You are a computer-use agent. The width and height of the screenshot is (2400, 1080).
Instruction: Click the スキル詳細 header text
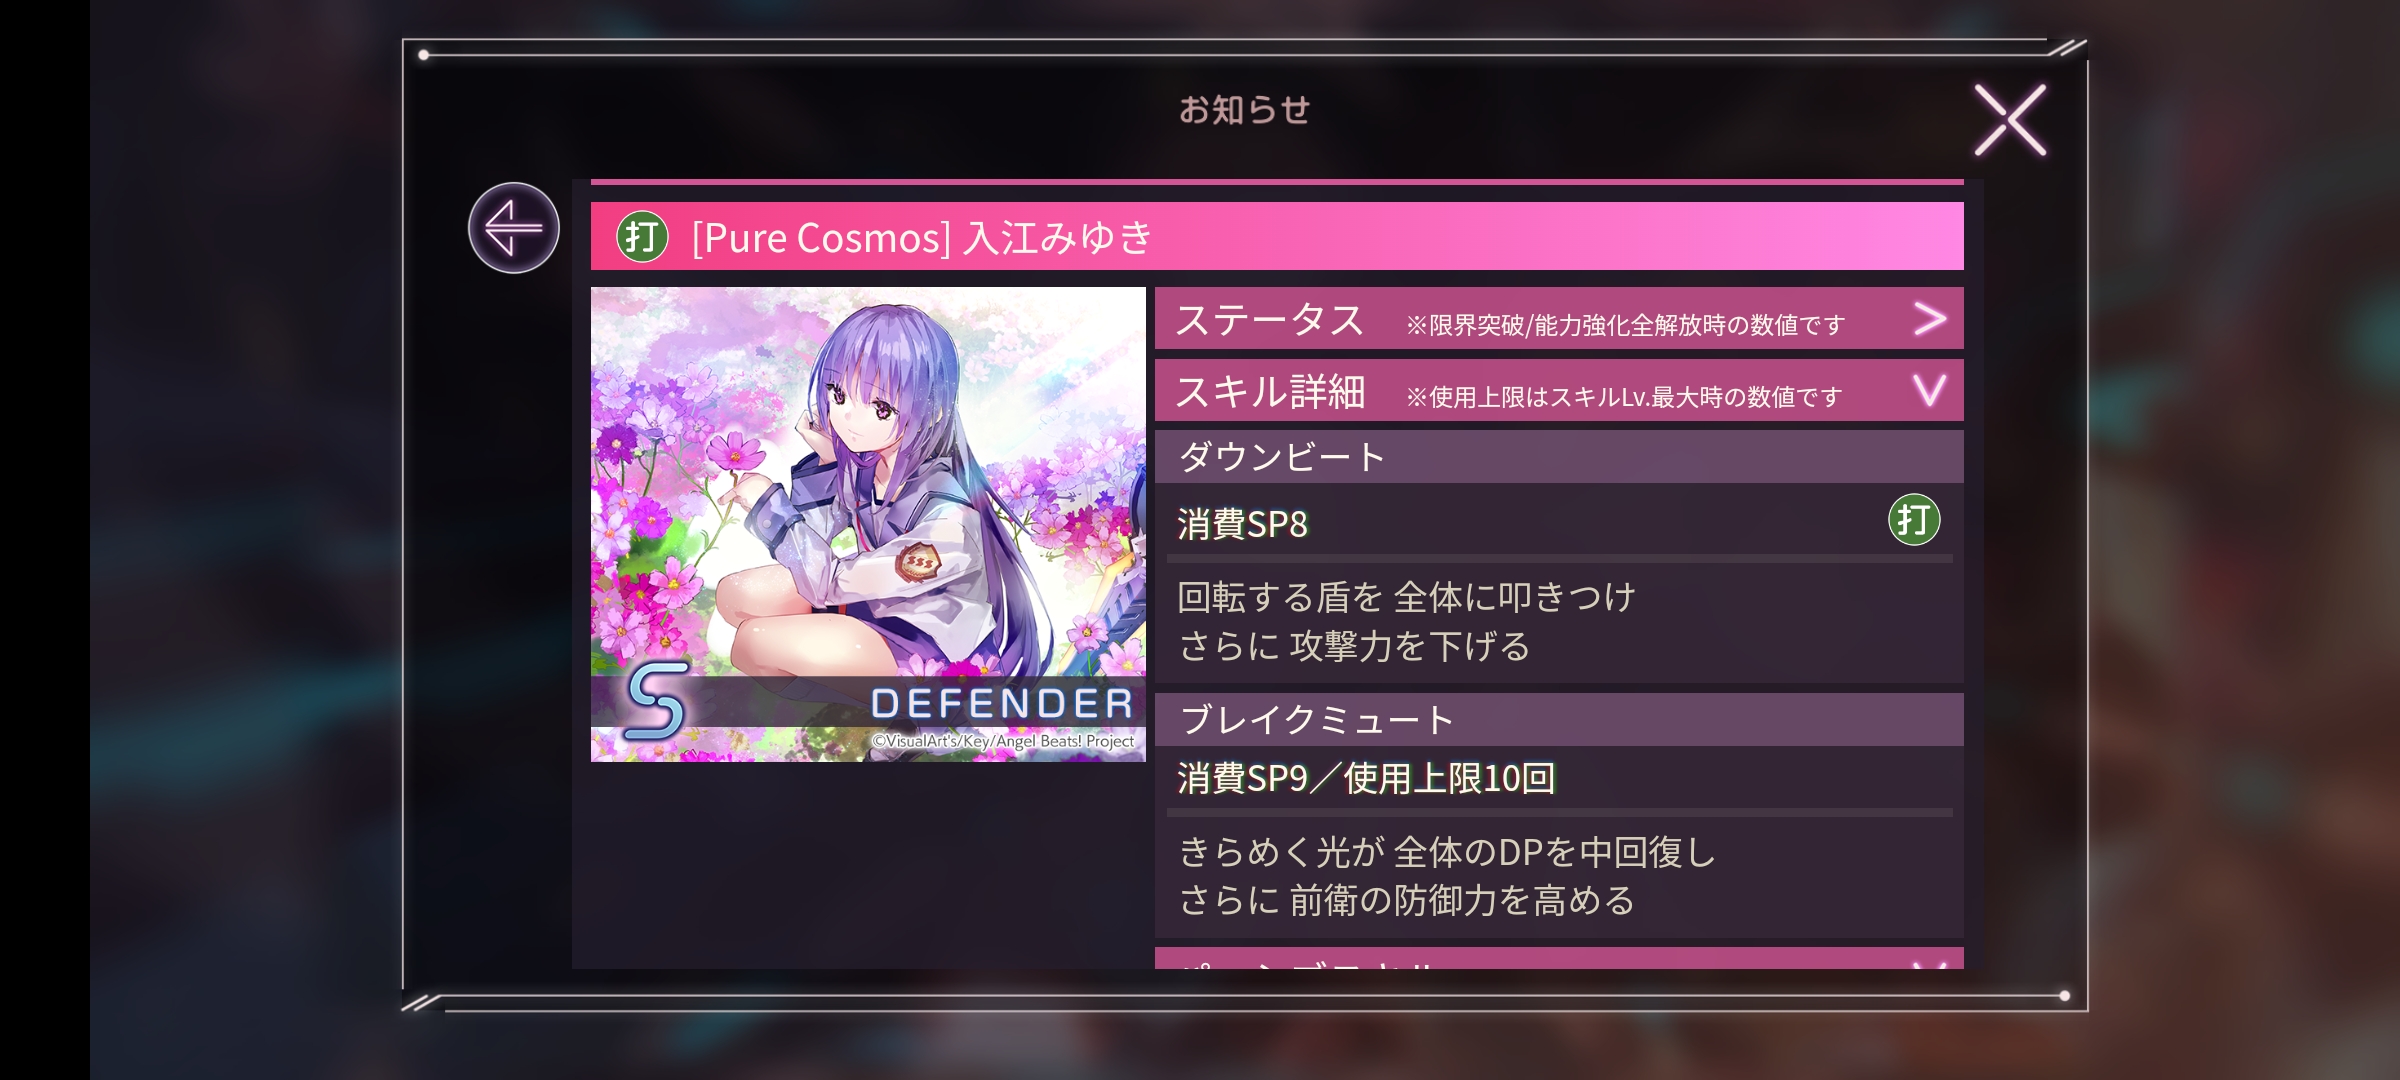[1270, 391]
